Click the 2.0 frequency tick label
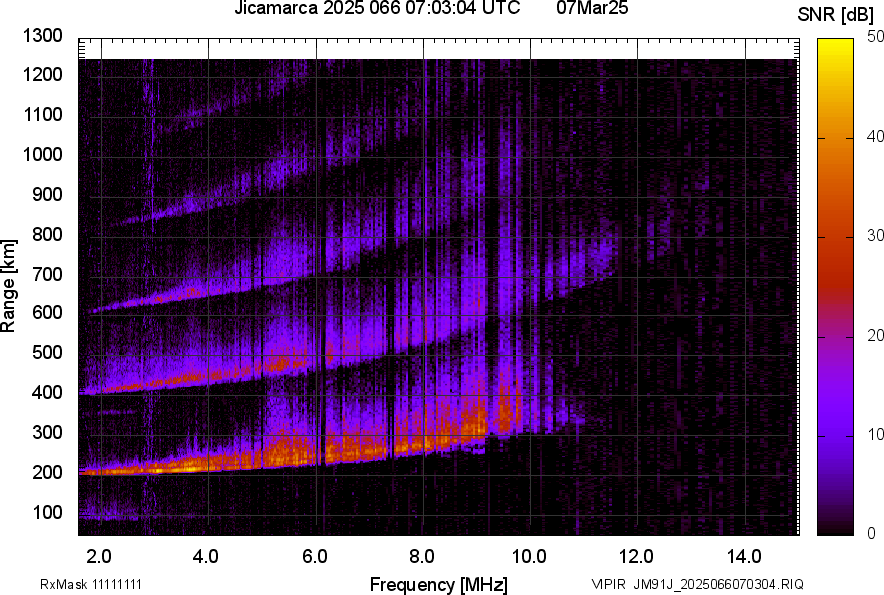Image resolution: width=884 pixels, height=595 pixels. 99,557
